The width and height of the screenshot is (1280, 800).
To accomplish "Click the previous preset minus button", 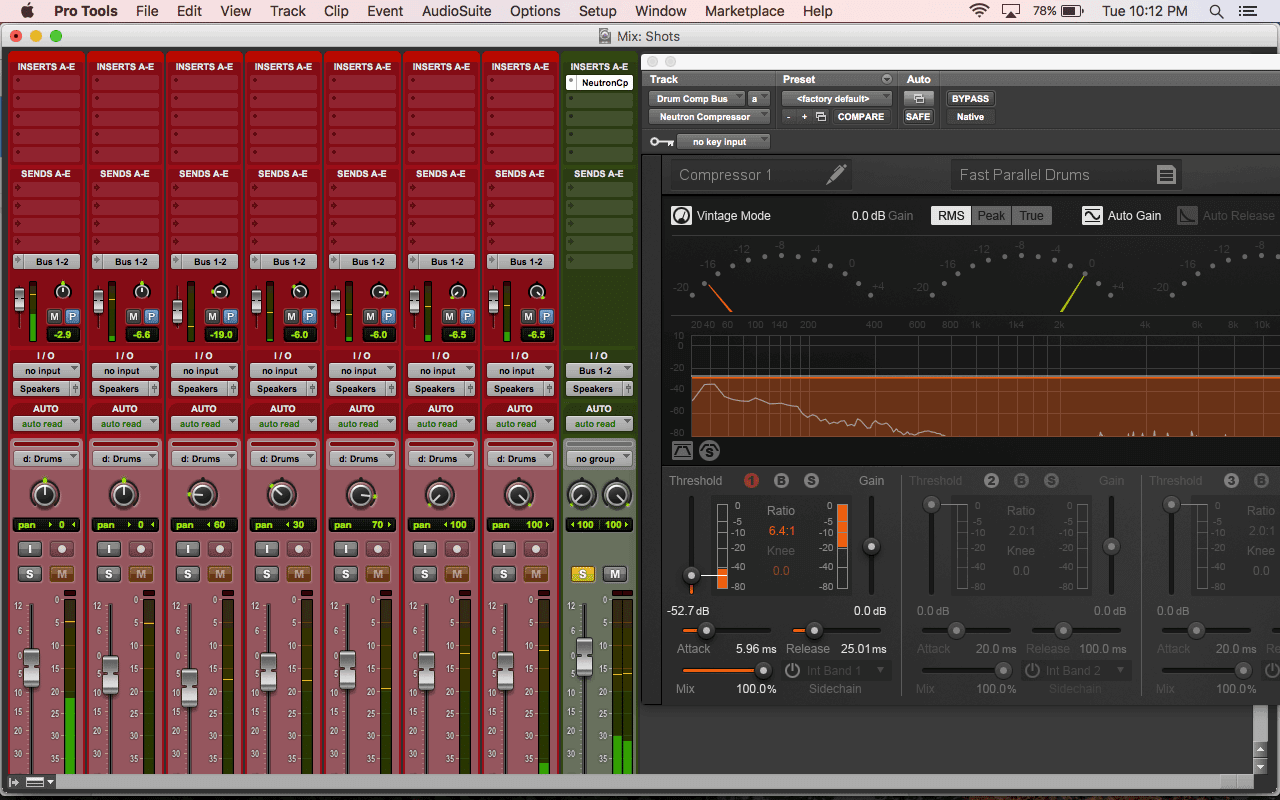I will pyautogui.click(x=788, y=117).
